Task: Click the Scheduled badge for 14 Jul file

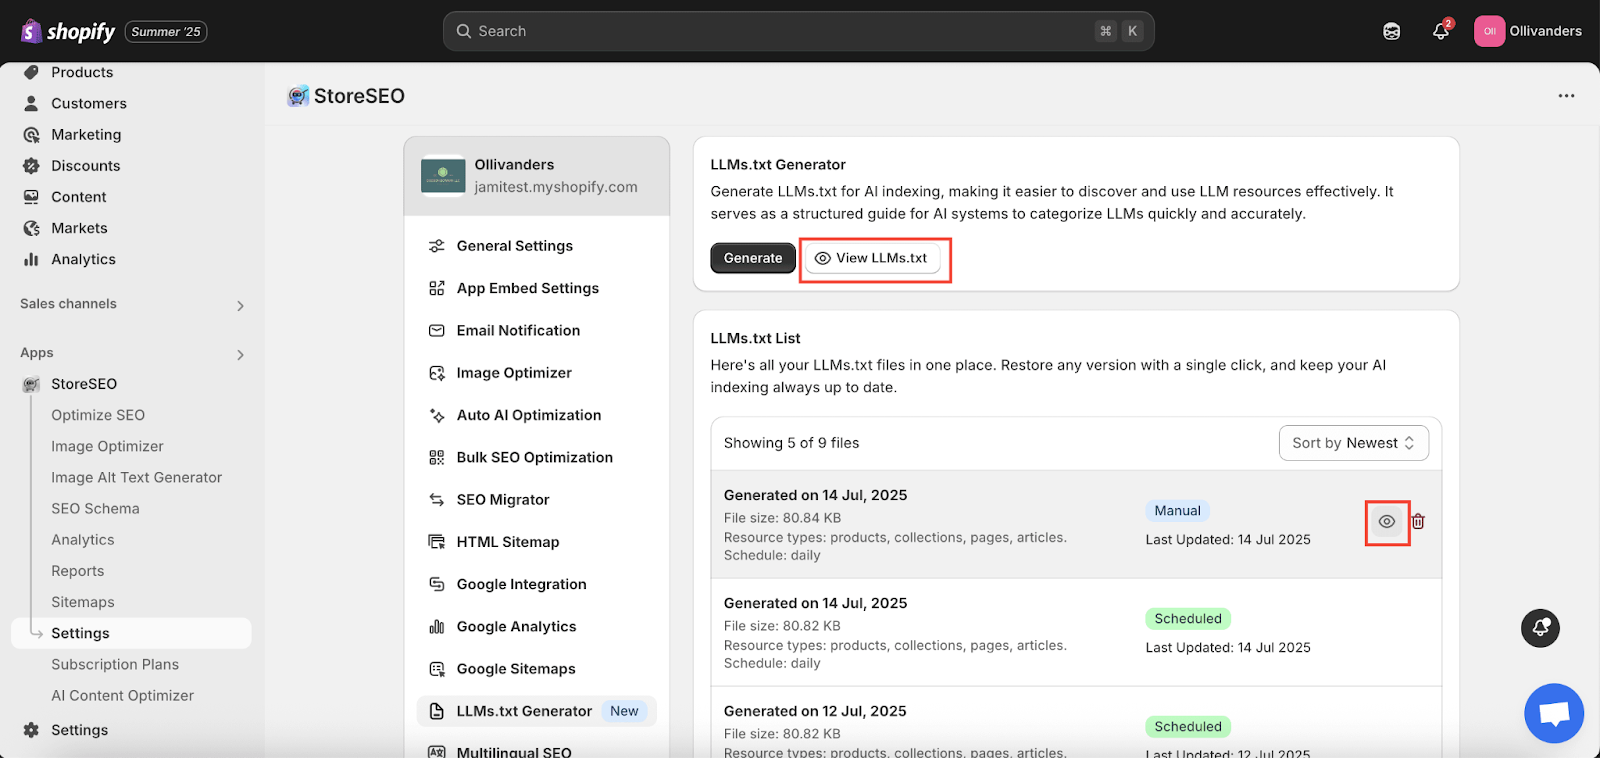Action: click(1188, 619)
